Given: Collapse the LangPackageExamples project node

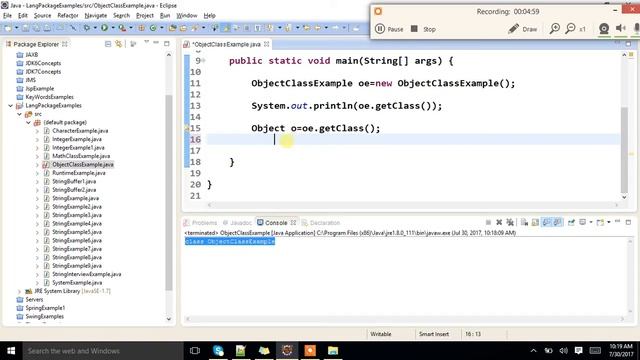Looking at the screenshot, I should [x=11, y=106].
